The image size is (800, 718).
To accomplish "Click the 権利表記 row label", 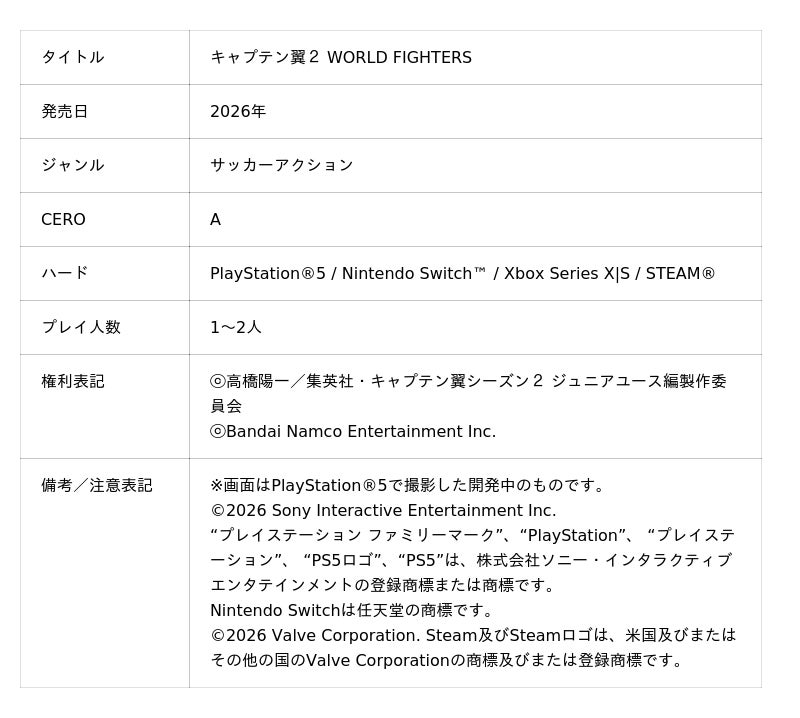I will pyautogui.click(x=72, y=381).
